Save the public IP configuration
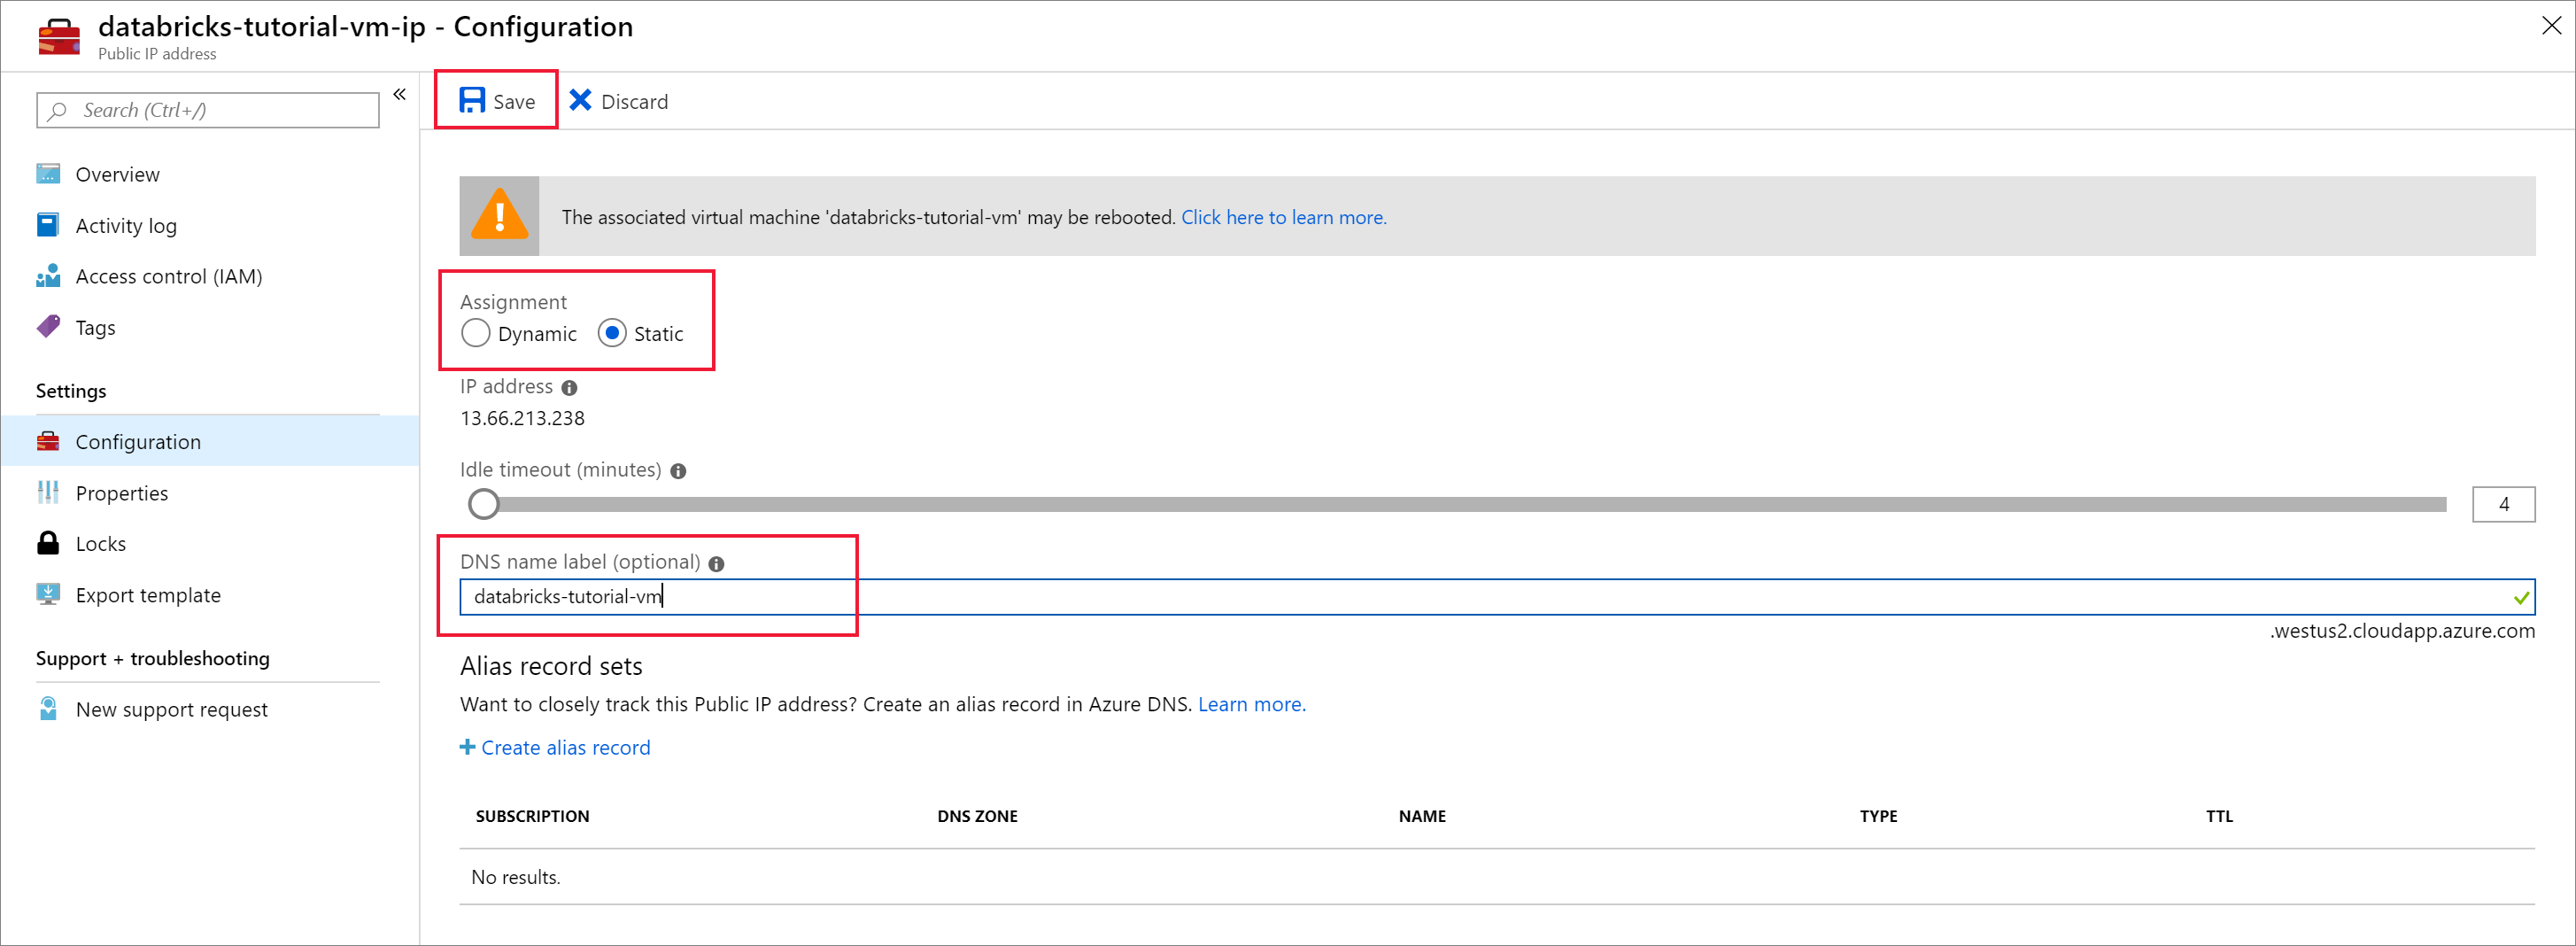Screen dimensions: 2576x946 [x=495, y=100]
